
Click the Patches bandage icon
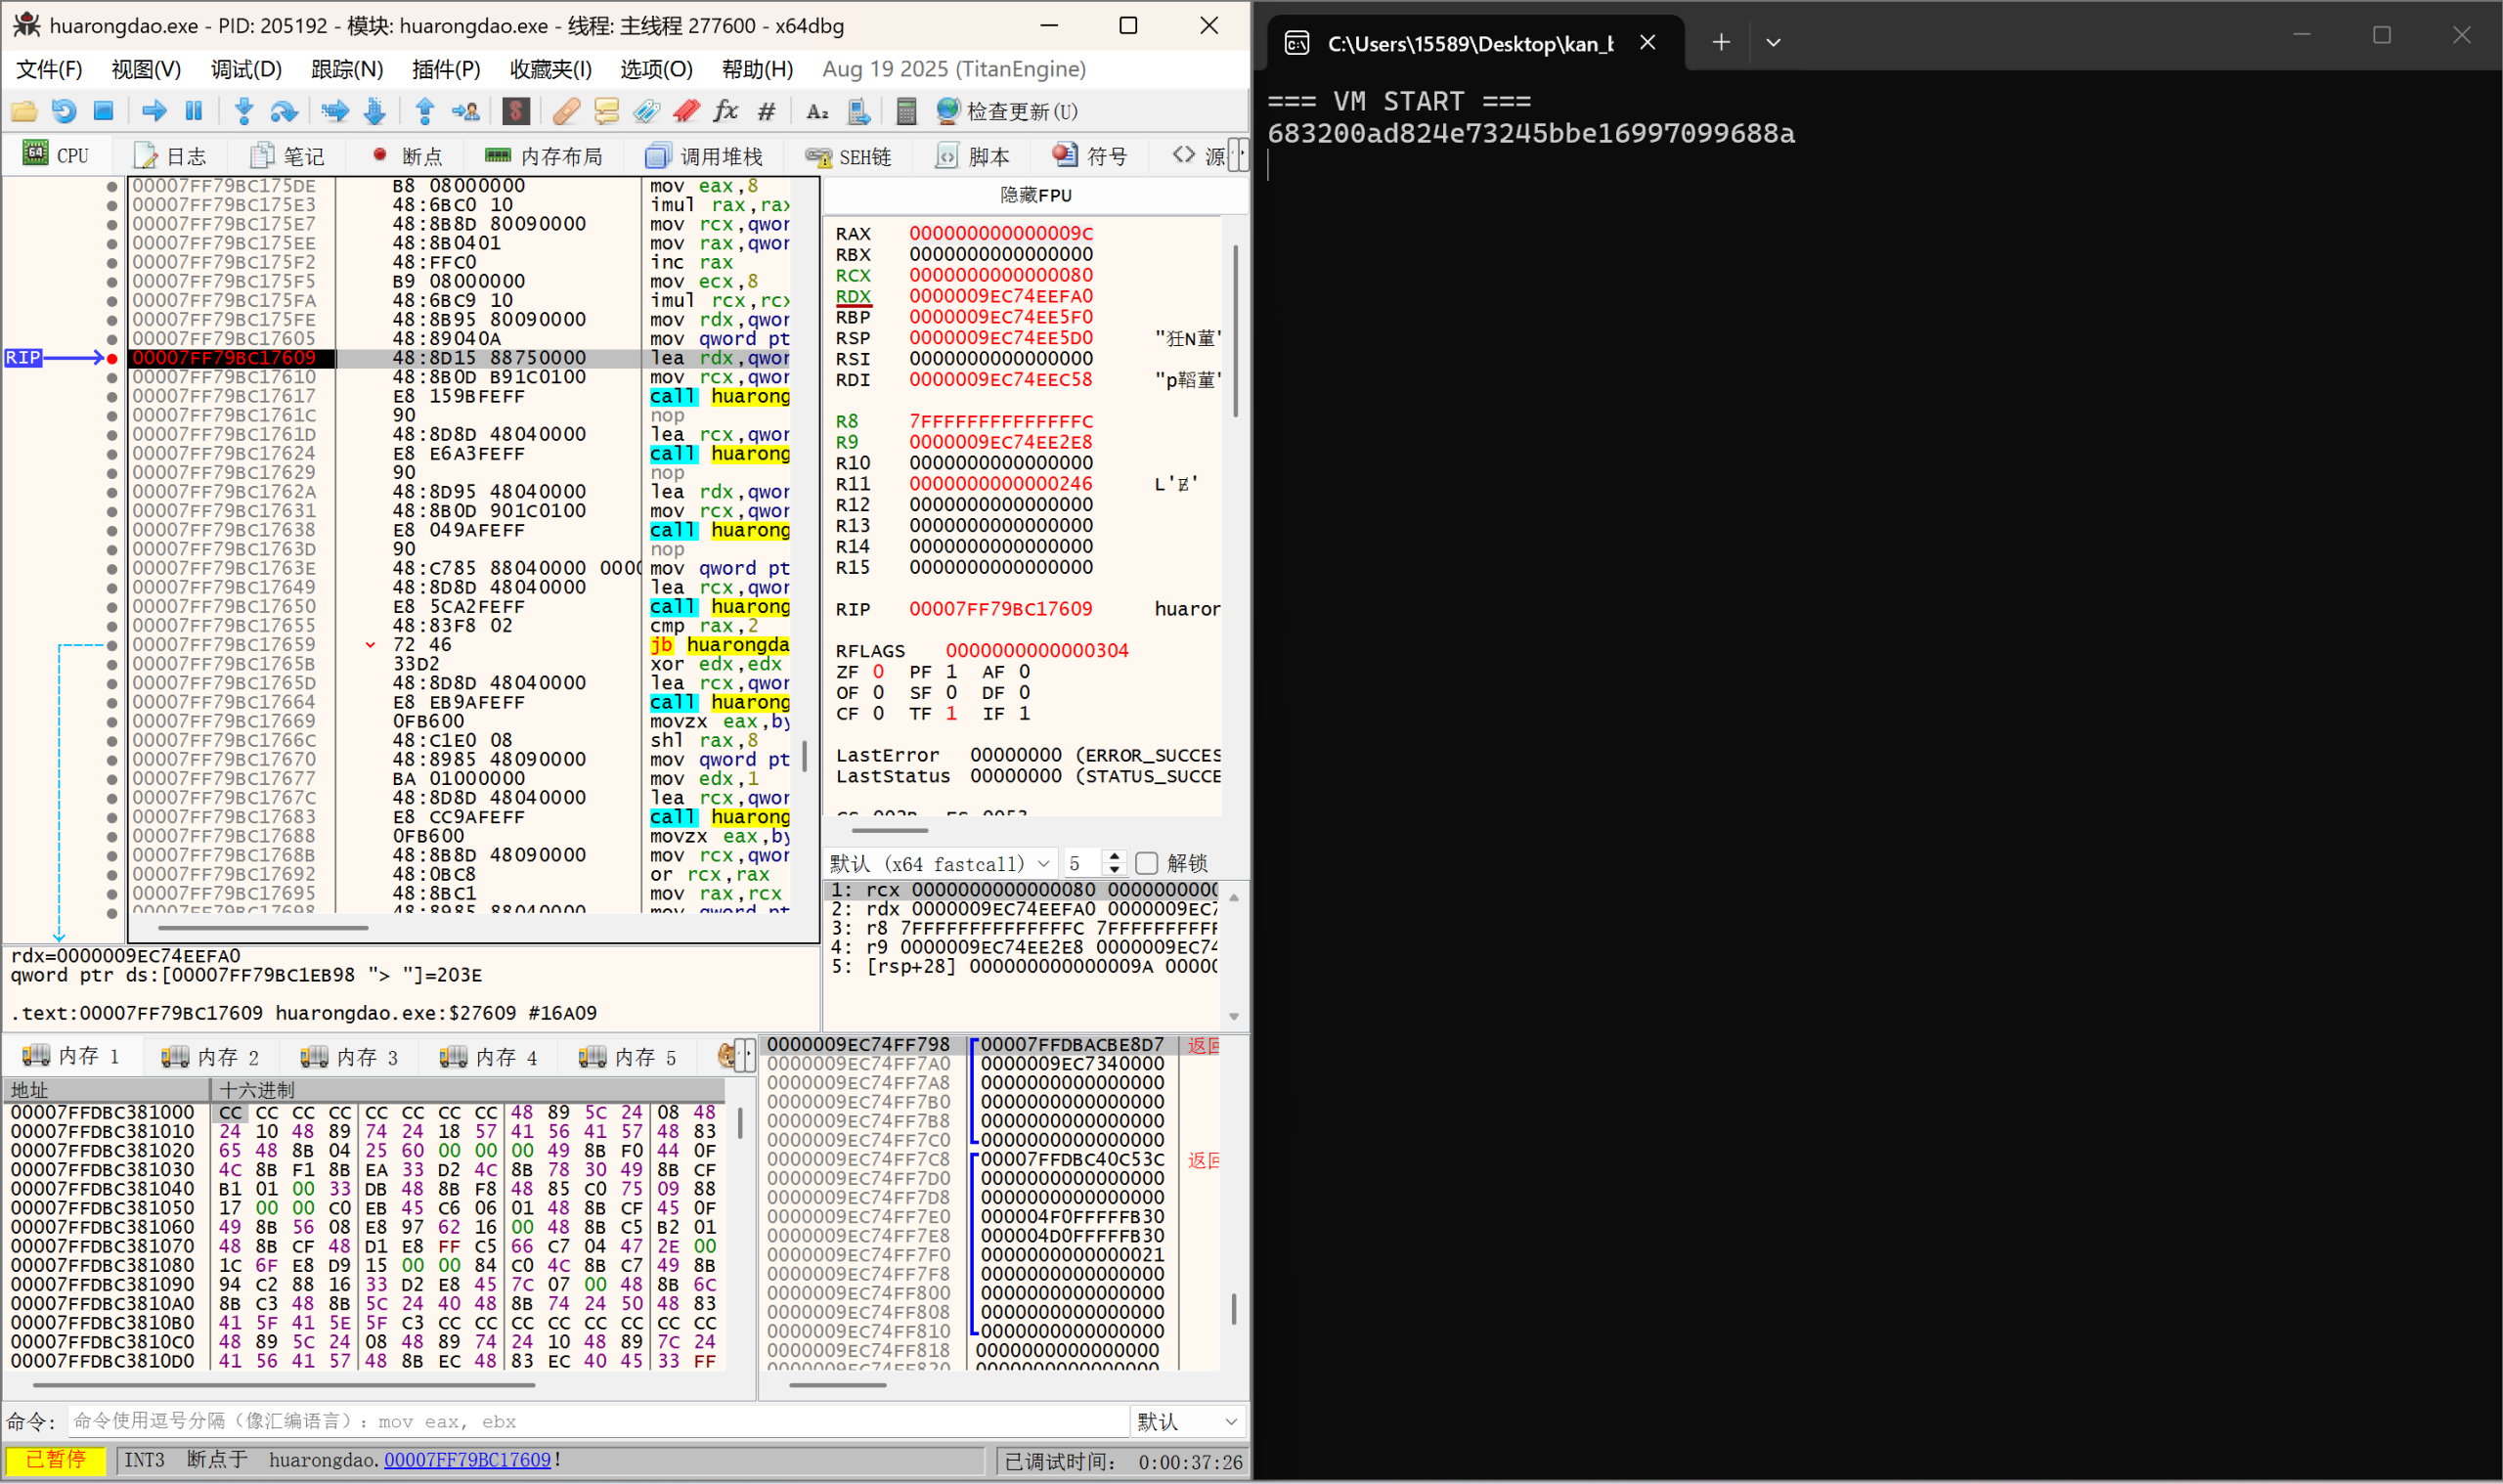566,111
